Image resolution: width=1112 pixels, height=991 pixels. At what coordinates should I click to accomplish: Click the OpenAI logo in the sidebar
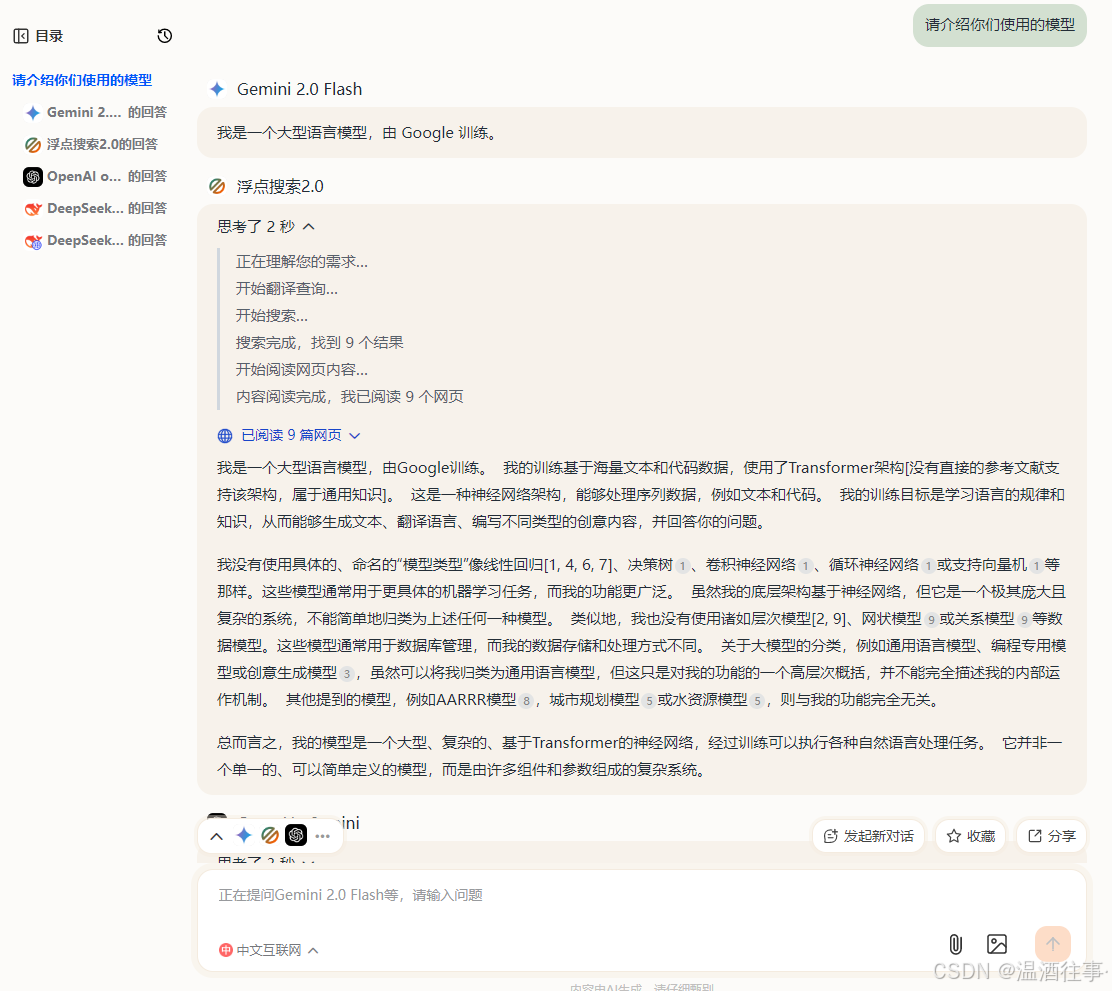pyautogui.click(x=33, y=177)
